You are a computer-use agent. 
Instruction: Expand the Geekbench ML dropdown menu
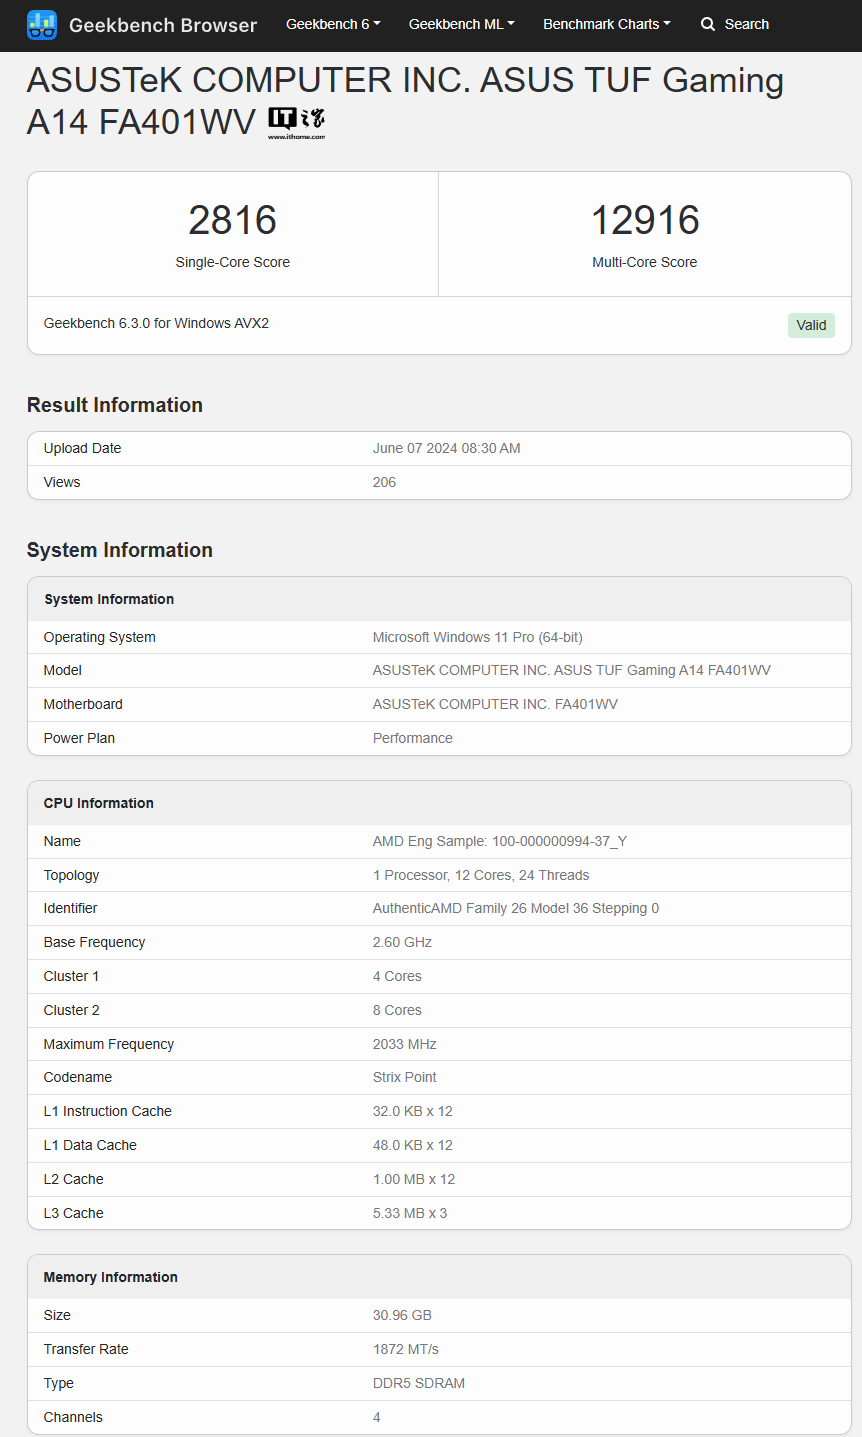462,24
